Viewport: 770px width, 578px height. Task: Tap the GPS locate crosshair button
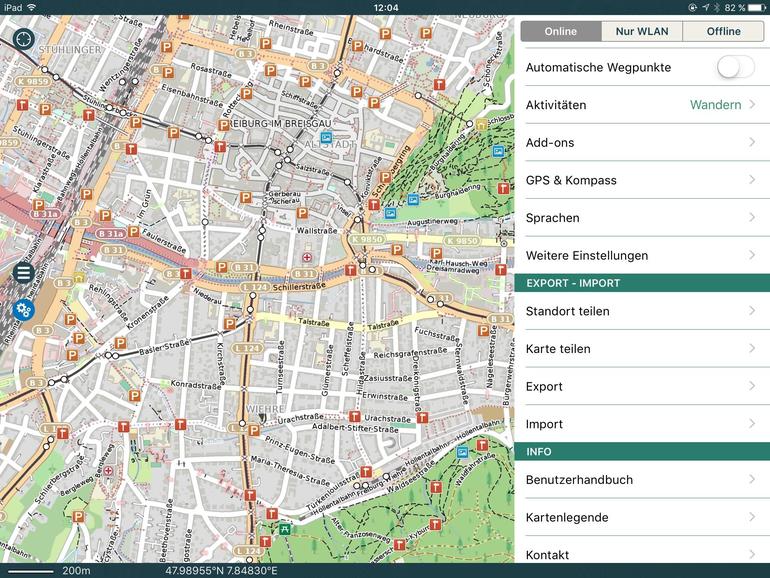(24, 39)
